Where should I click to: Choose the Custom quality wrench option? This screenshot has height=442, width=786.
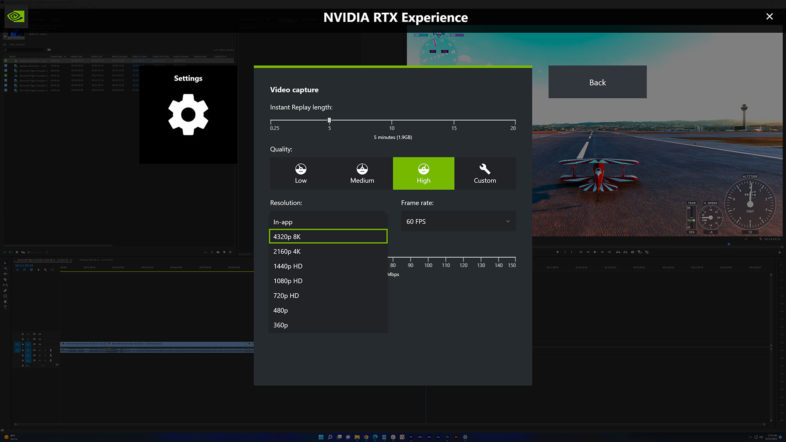tap(485, 173)
